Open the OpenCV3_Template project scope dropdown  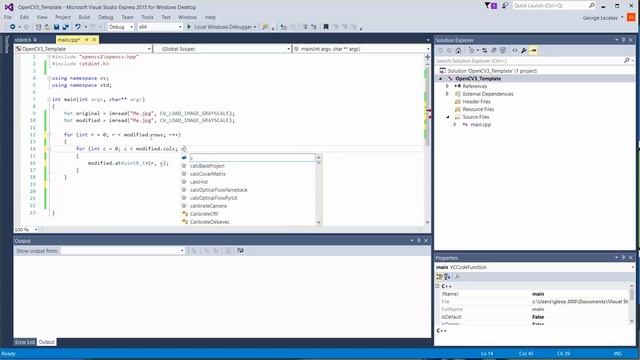(83, 49)
